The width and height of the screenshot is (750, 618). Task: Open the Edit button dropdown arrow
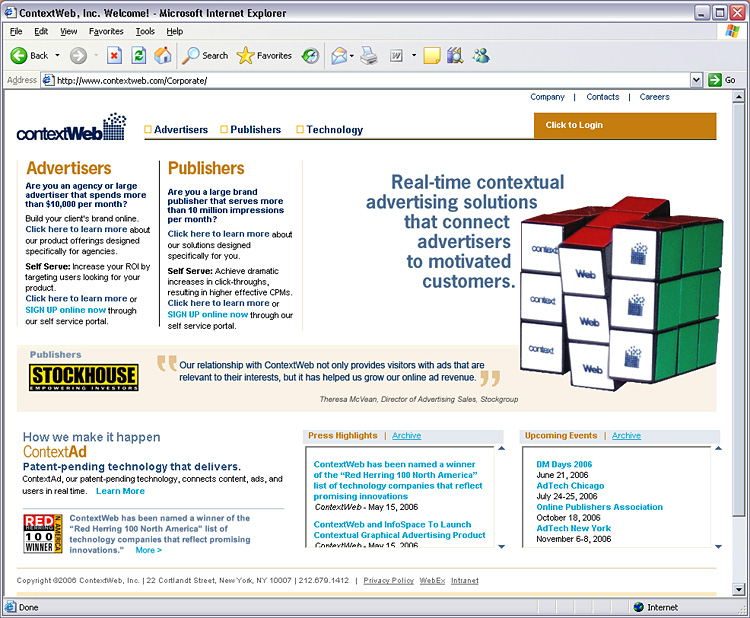coord(414,55)
